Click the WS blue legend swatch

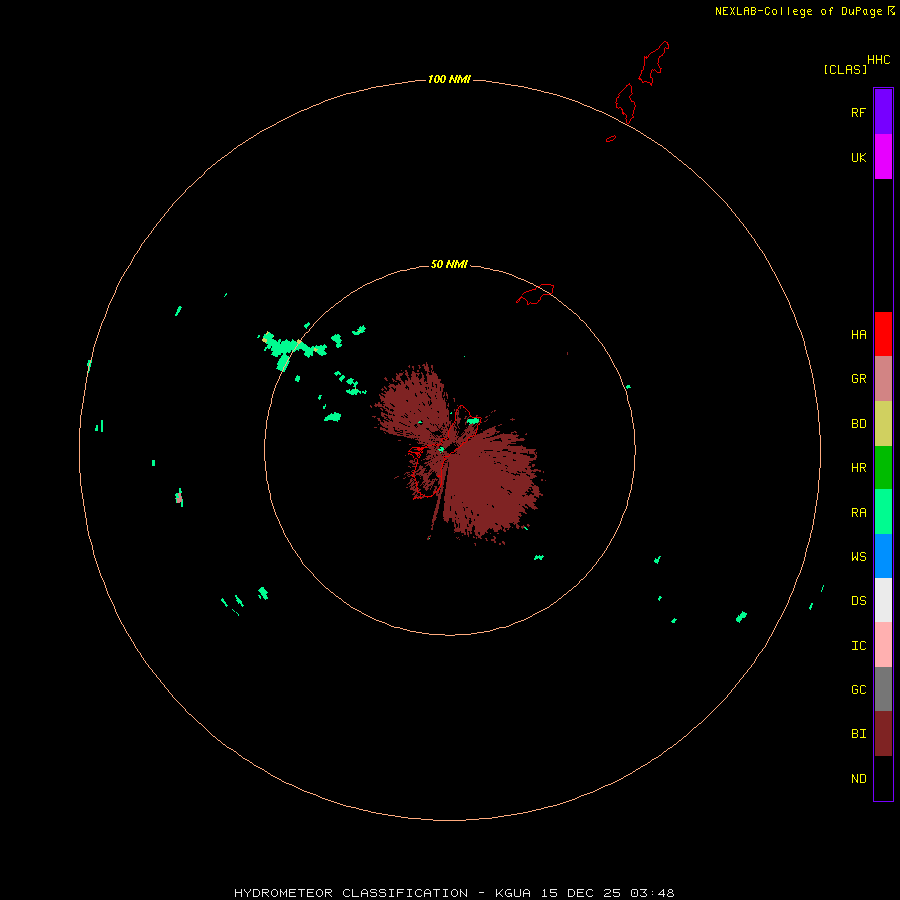pyautogui.click(x=883, y=556)
